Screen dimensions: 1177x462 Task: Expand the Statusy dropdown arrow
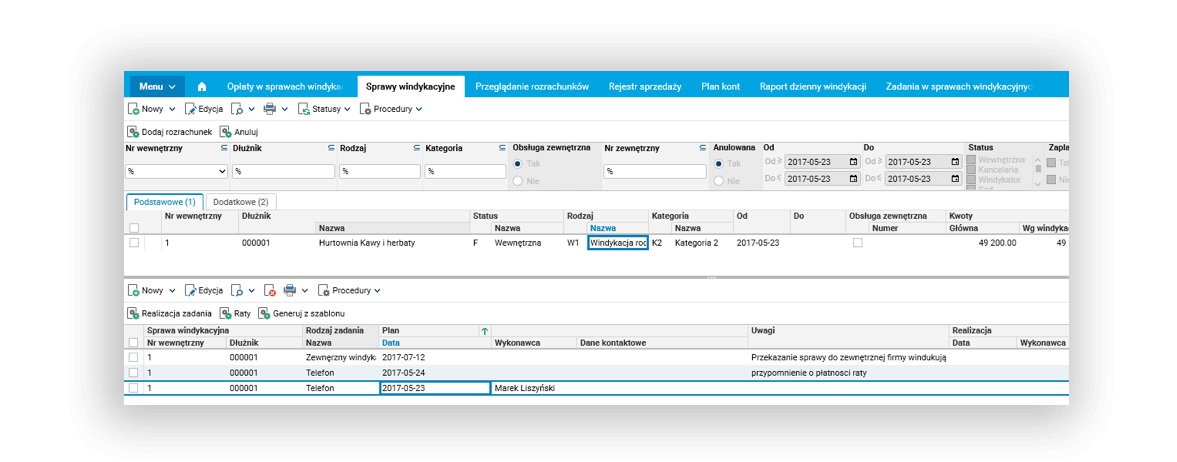pyautogui.click(x=348, y=110)
